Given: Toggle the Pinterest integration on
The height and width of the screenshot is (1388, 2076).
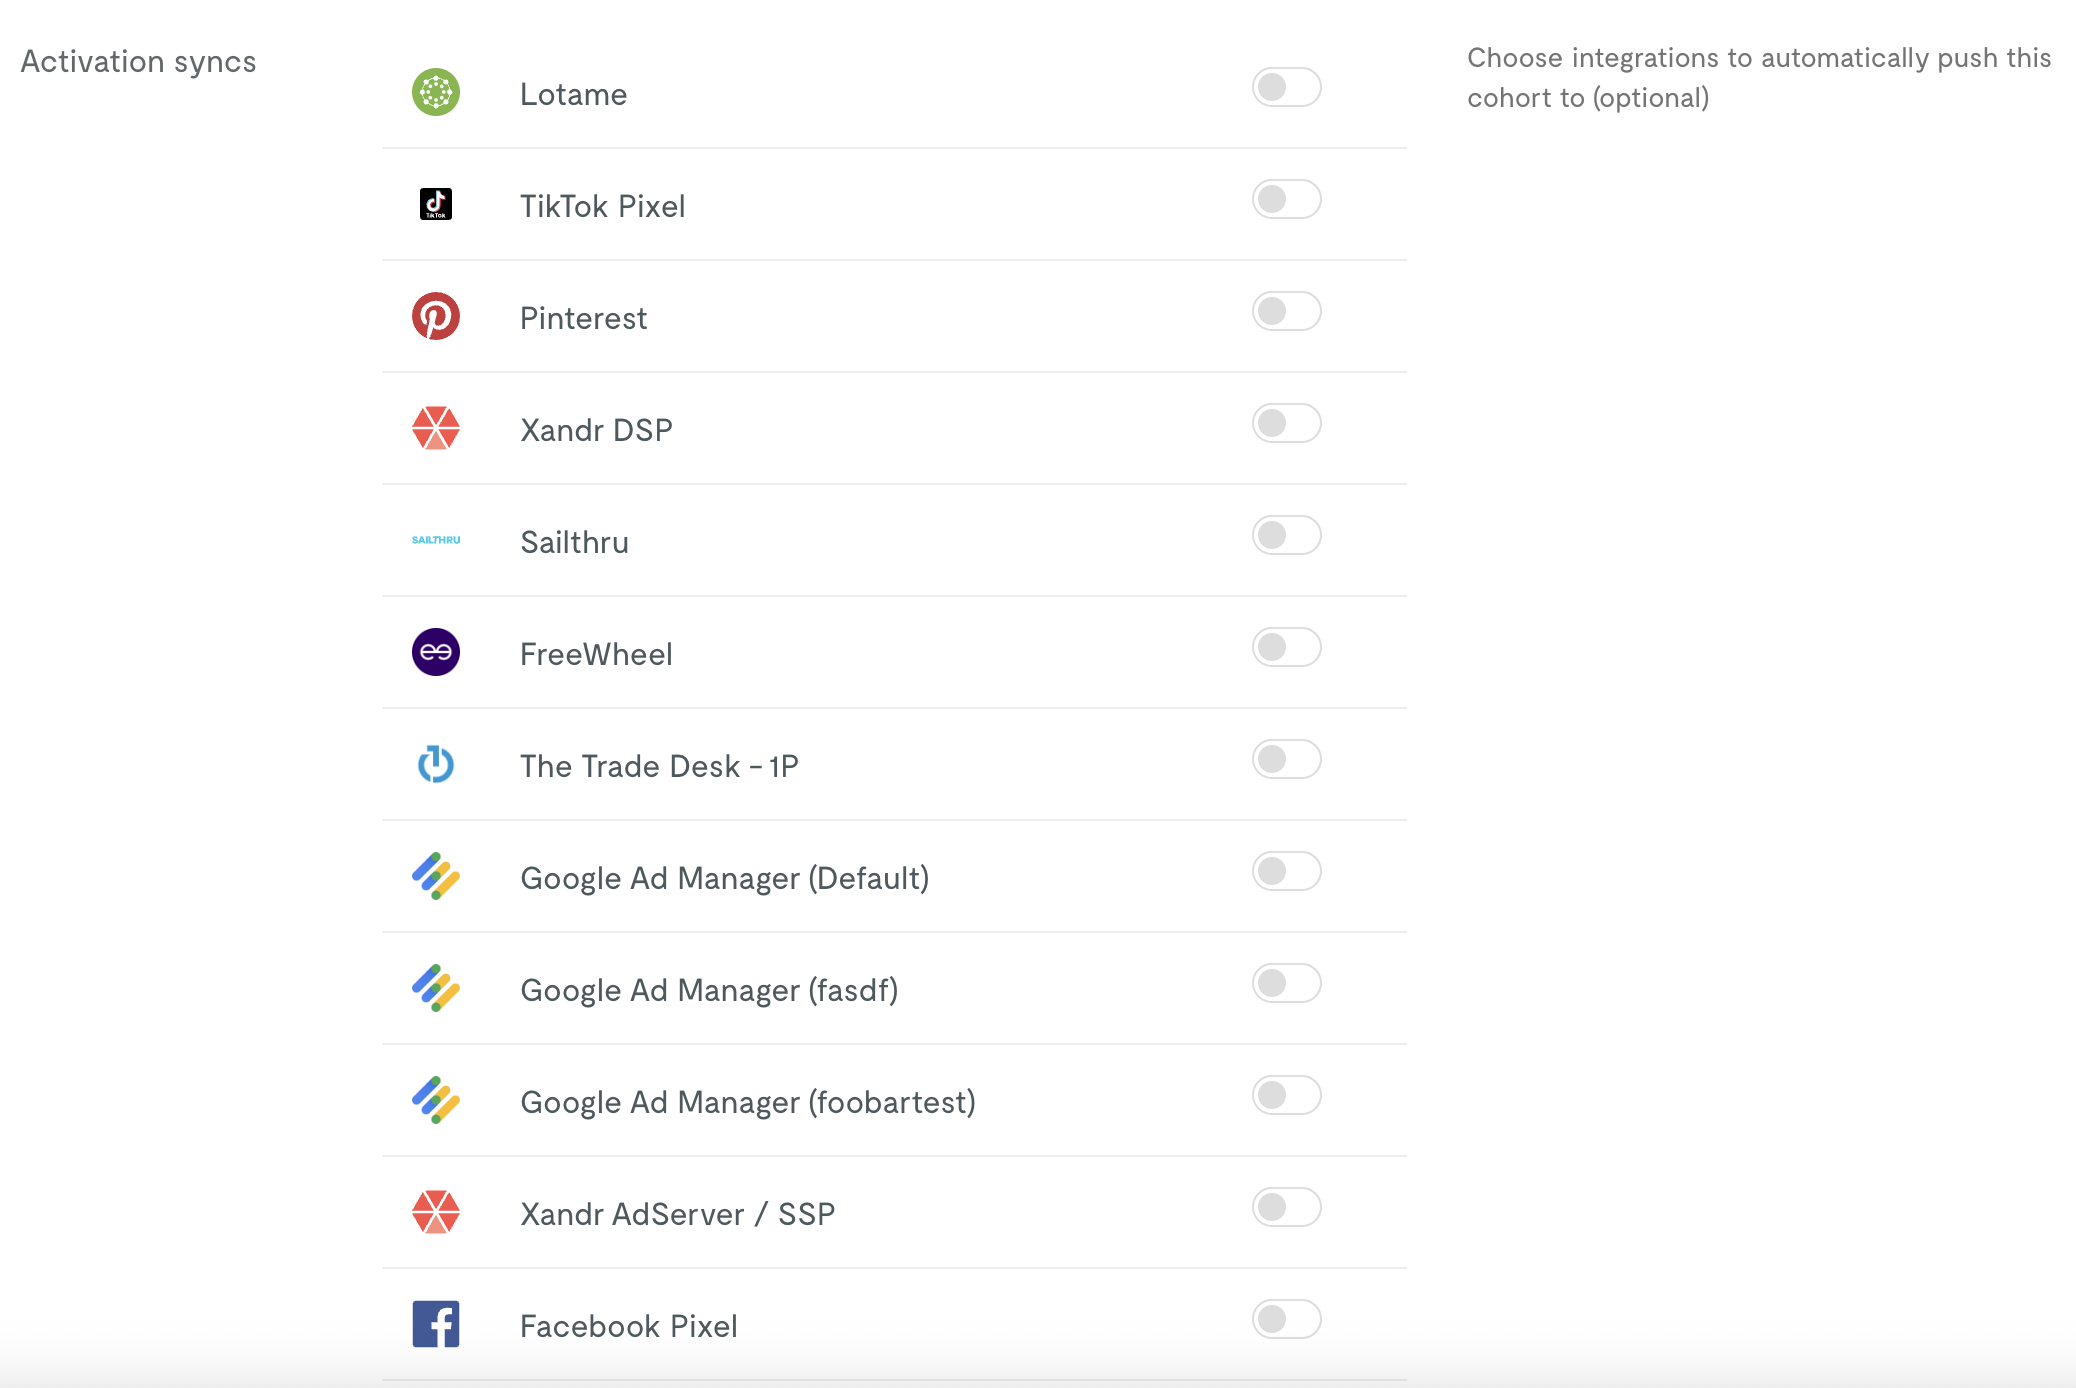Looking at the screenshot, I should (1287, 312).
